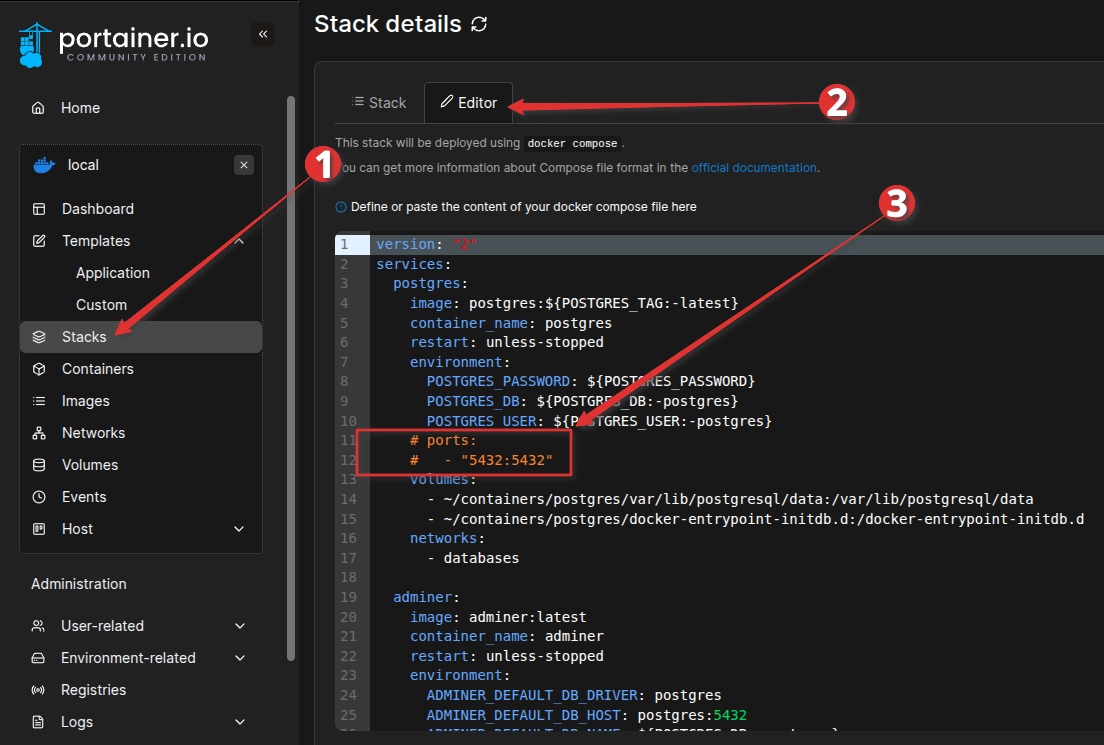Image resolution: width=1104 pixels, height=745 pixels.
Task: Expand the Host menu chevron
Action: click(239, 529)
